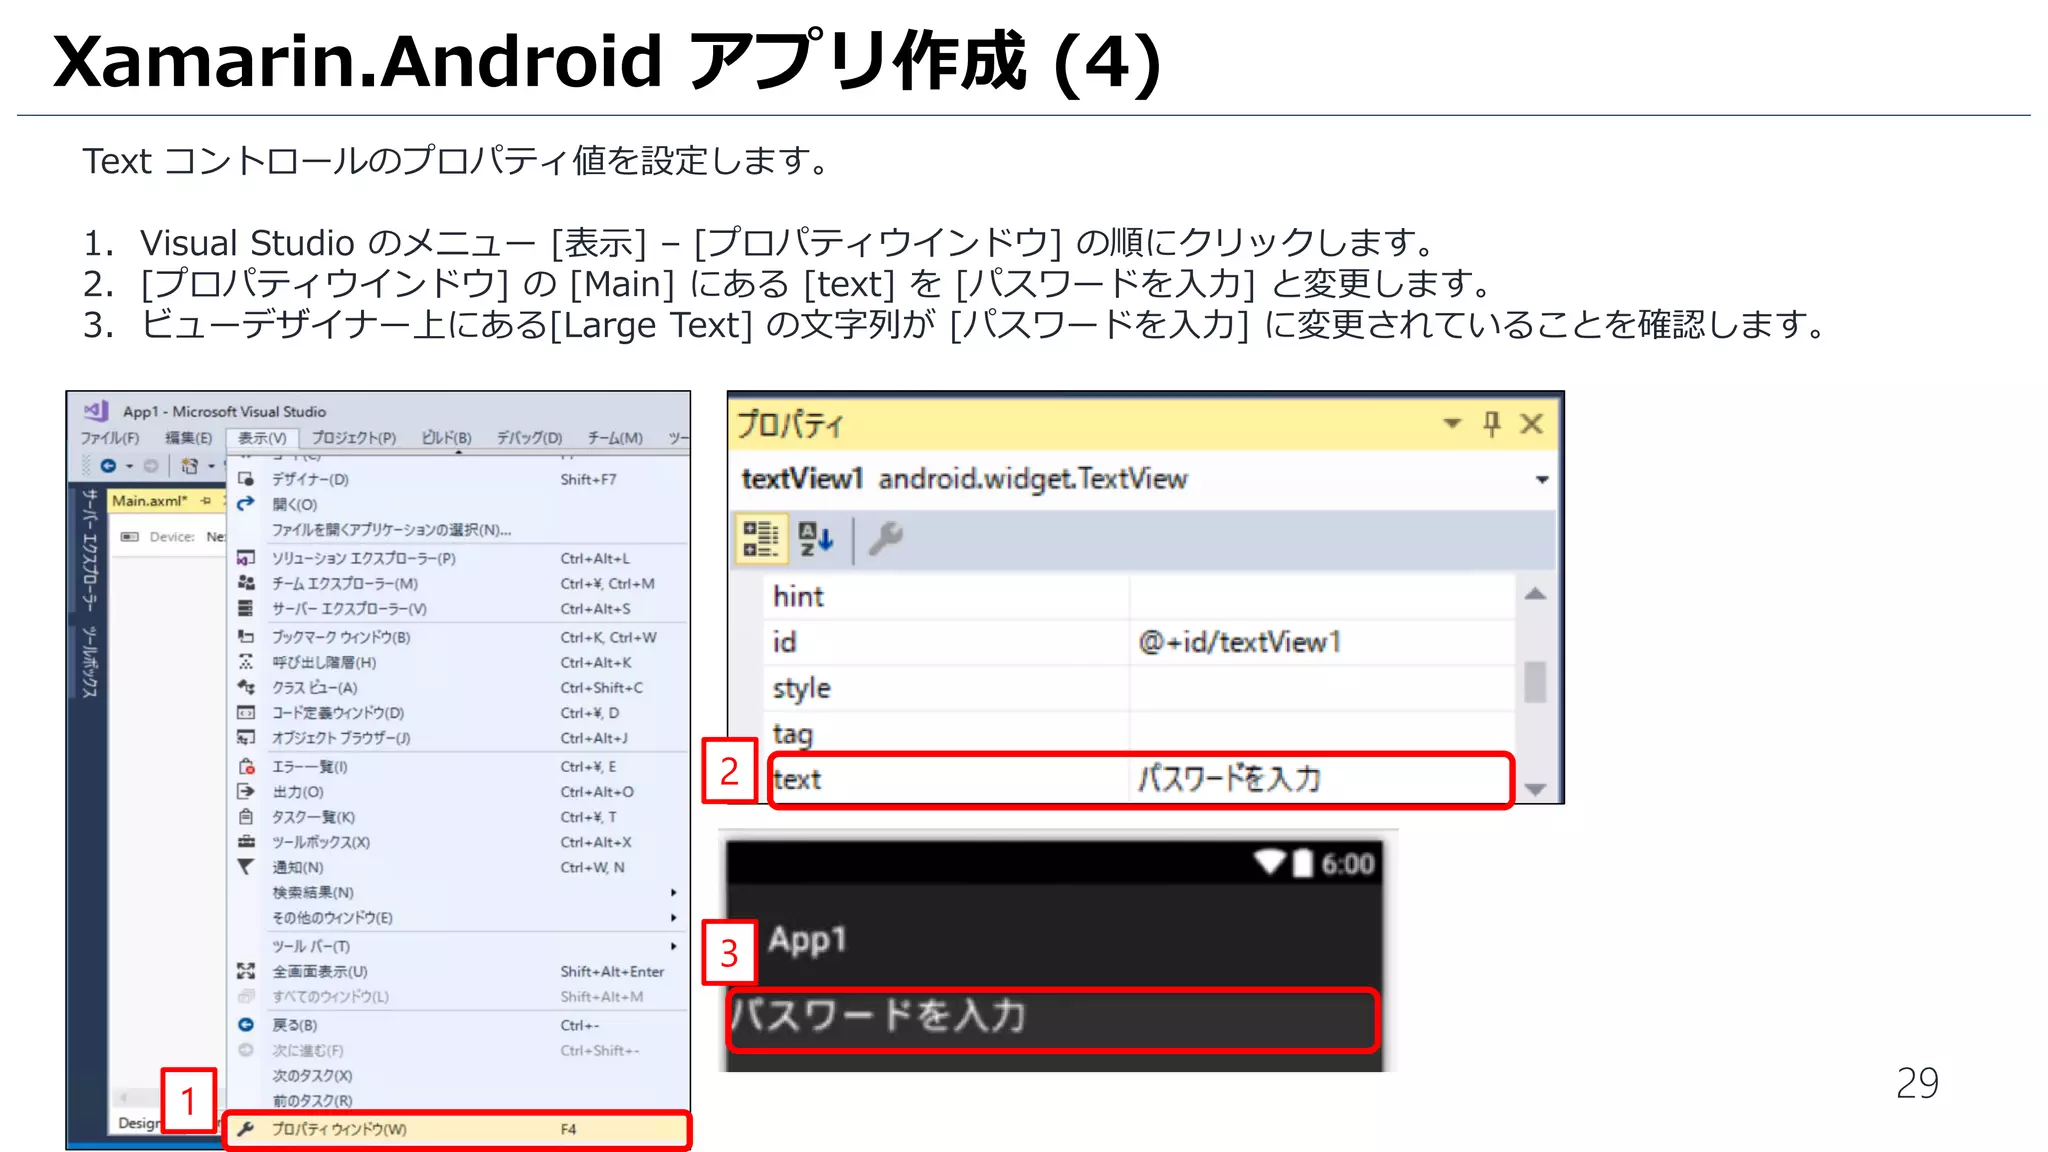Screen dimensions: 2048x1152
Task: Expand 検索結果(N) submenu
Action: 459,892
